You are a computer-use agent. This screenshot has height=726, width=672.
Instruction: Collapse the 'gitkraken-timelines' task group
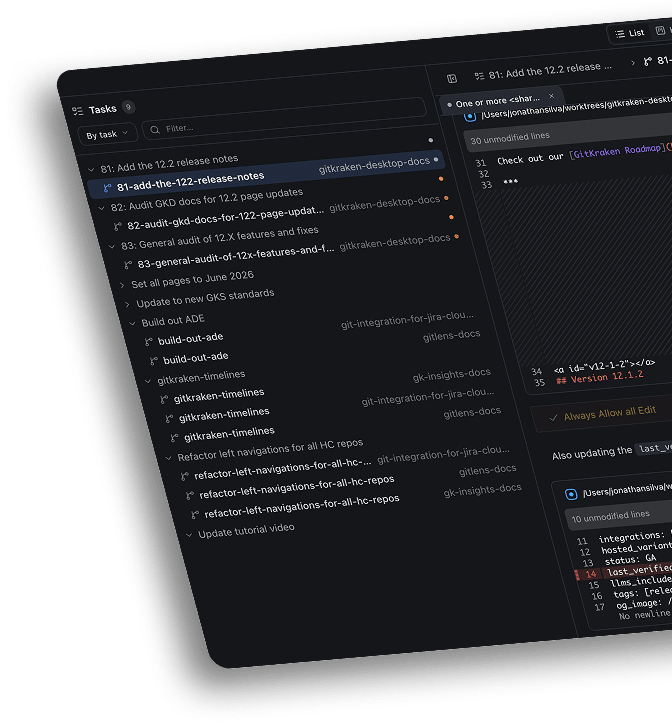tap(148, 381)
